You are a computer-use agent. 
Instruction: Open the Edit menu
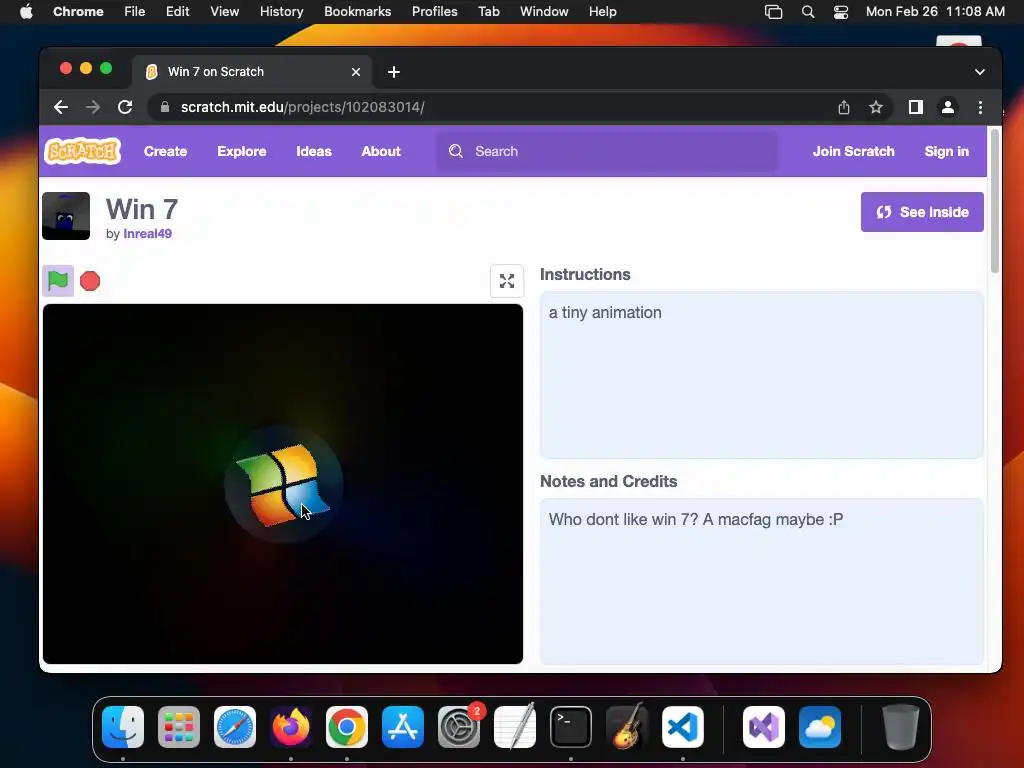[x=178, y=11]
